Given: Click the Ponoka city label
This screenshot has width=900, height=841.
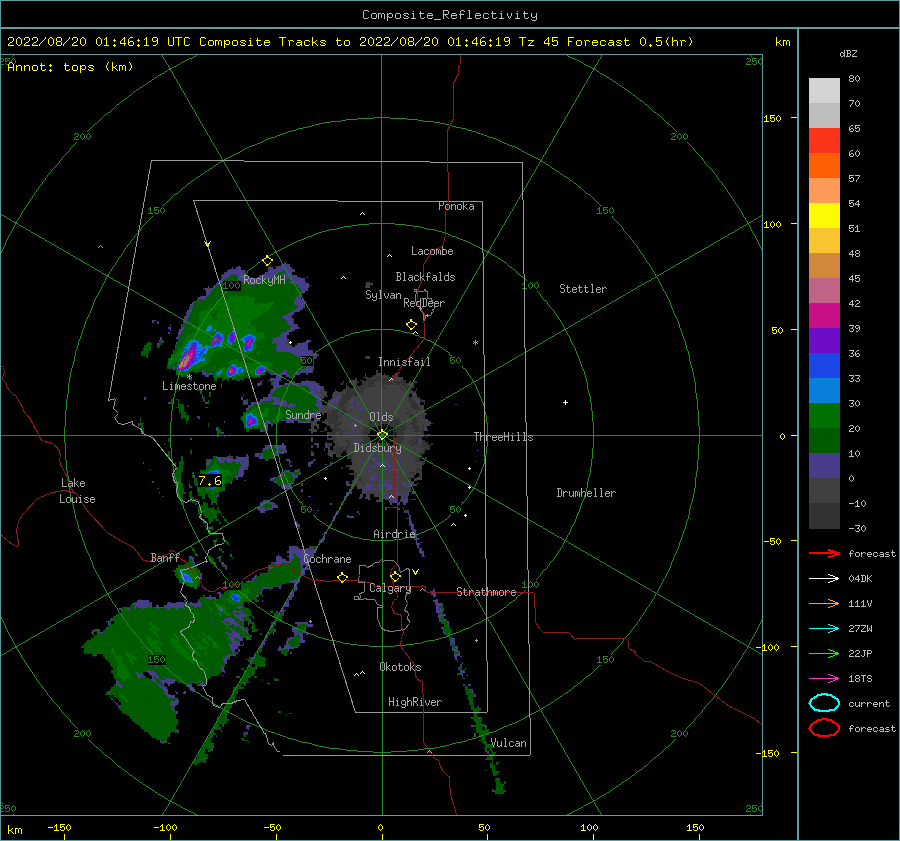Looking at the screenshot, I should (x=456, y=206).
